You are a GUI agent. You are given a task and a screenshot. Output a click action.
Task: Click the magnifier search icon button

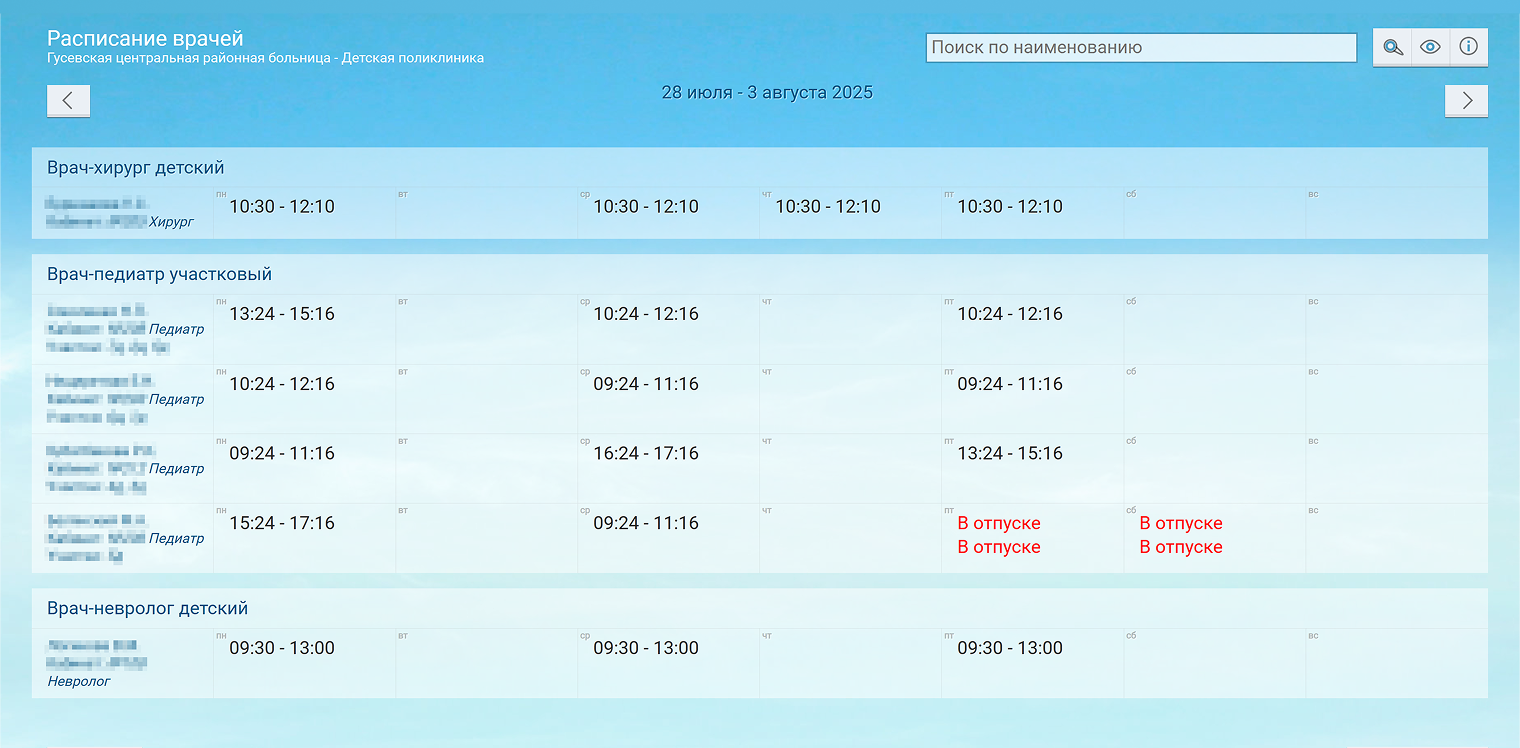(x=1392, y=47)
